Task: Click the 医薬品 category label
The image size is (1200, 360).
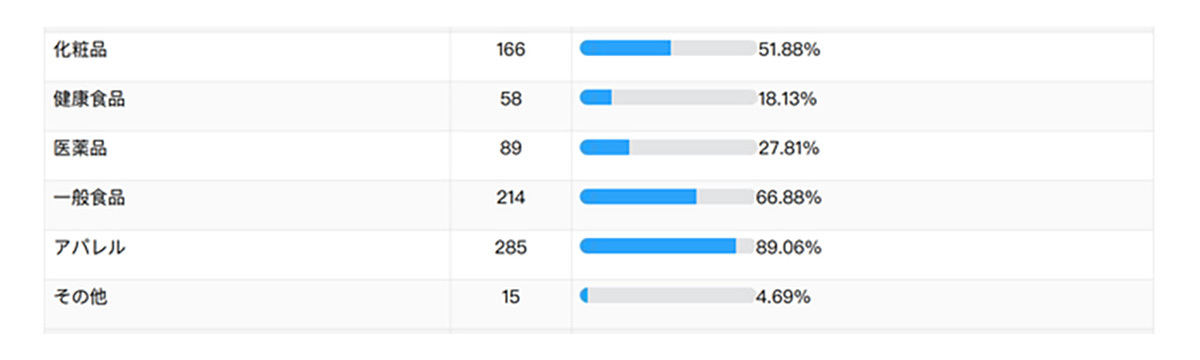Action: pos(80,148)
